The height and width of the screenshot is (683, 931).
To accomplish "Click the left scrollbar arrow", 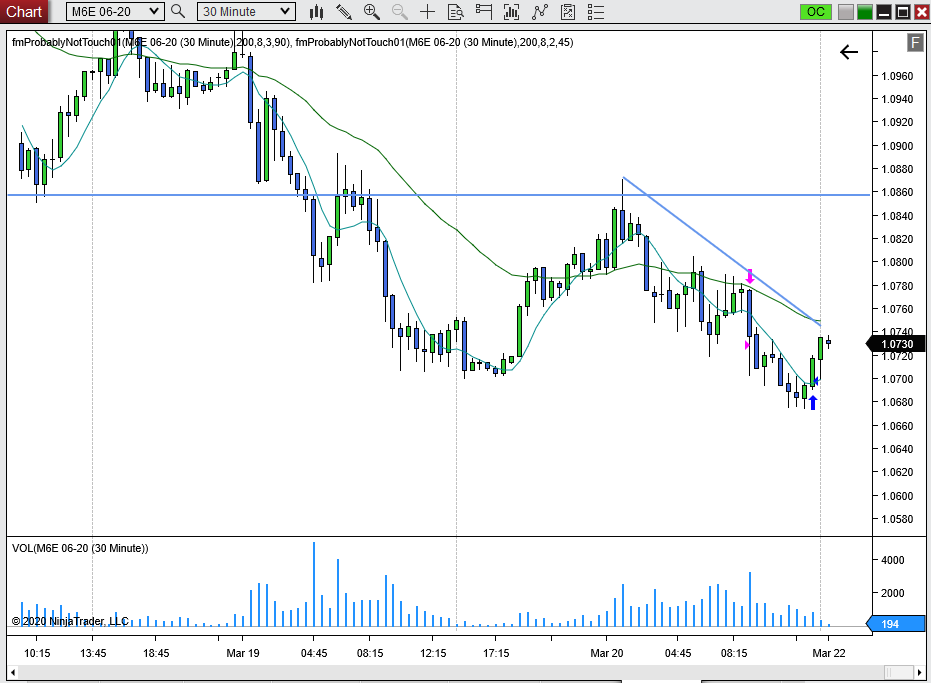I will [13, 673].
